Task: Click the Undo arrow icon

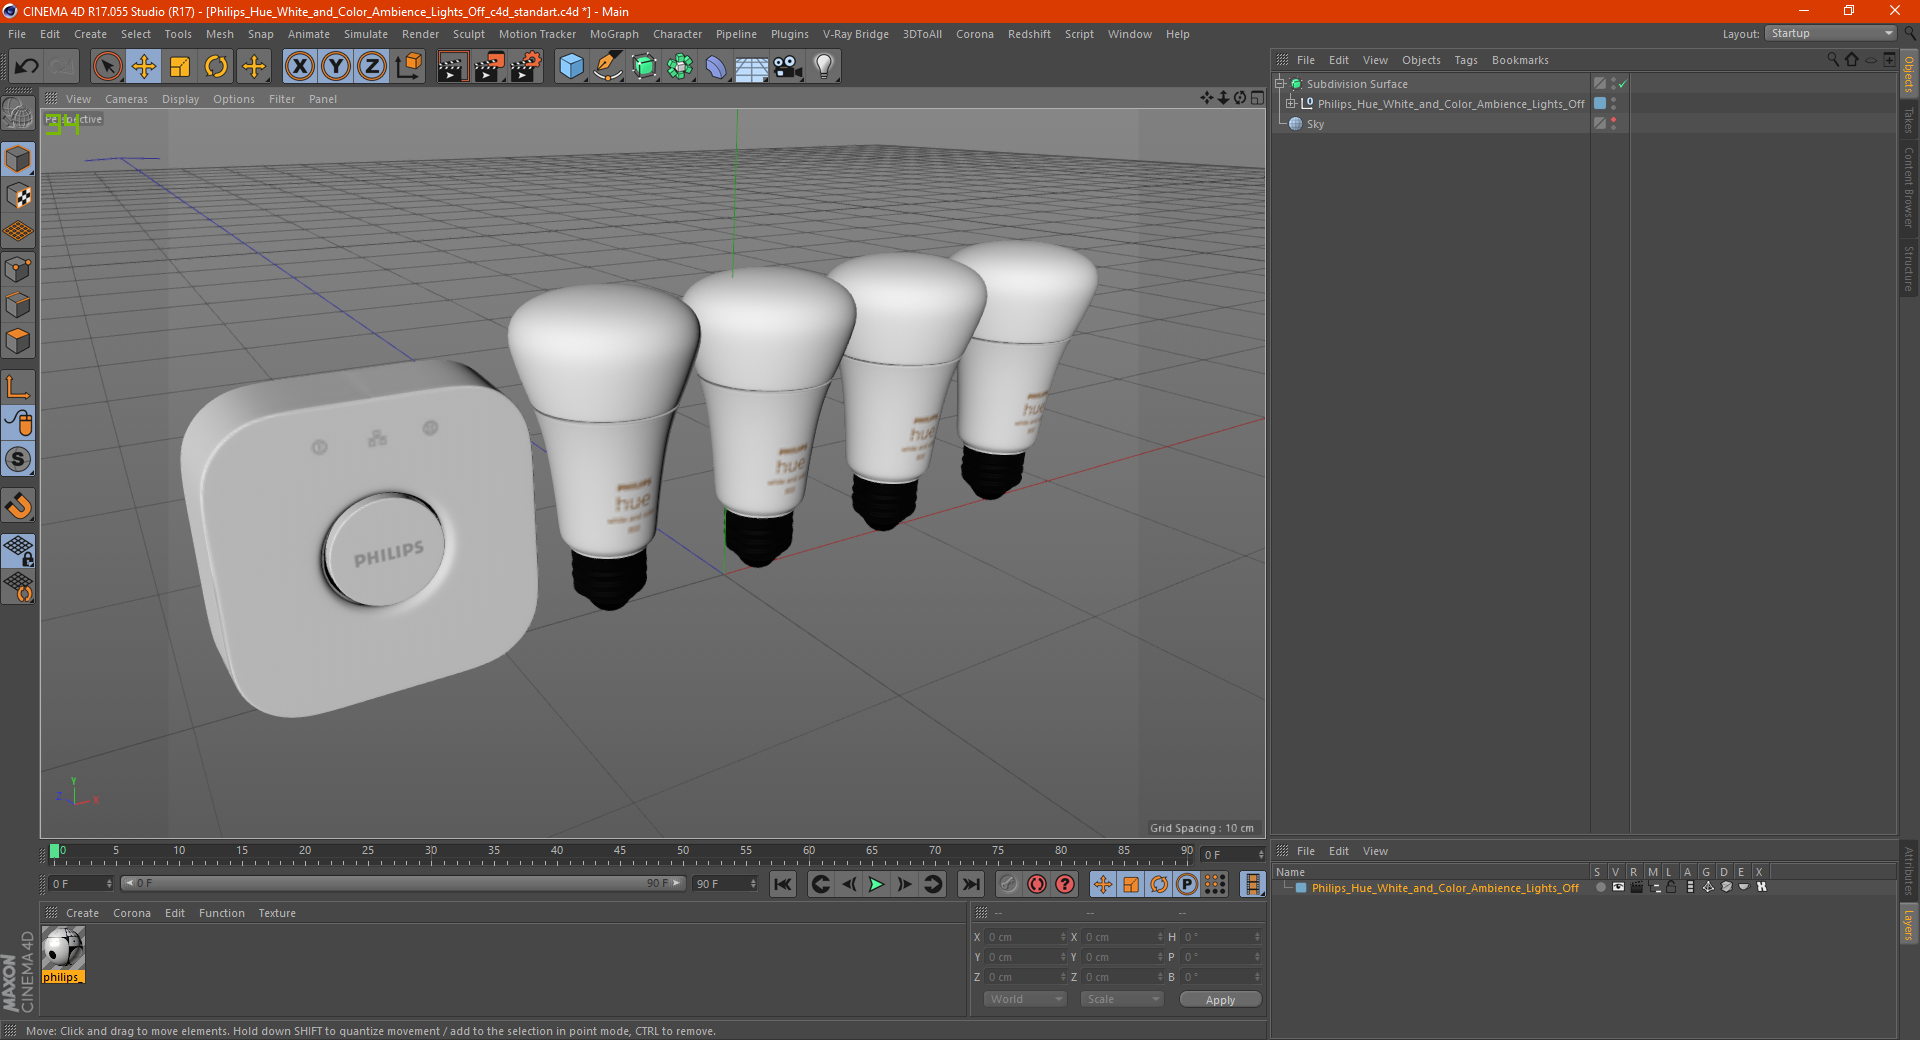Action: [26, 67]
